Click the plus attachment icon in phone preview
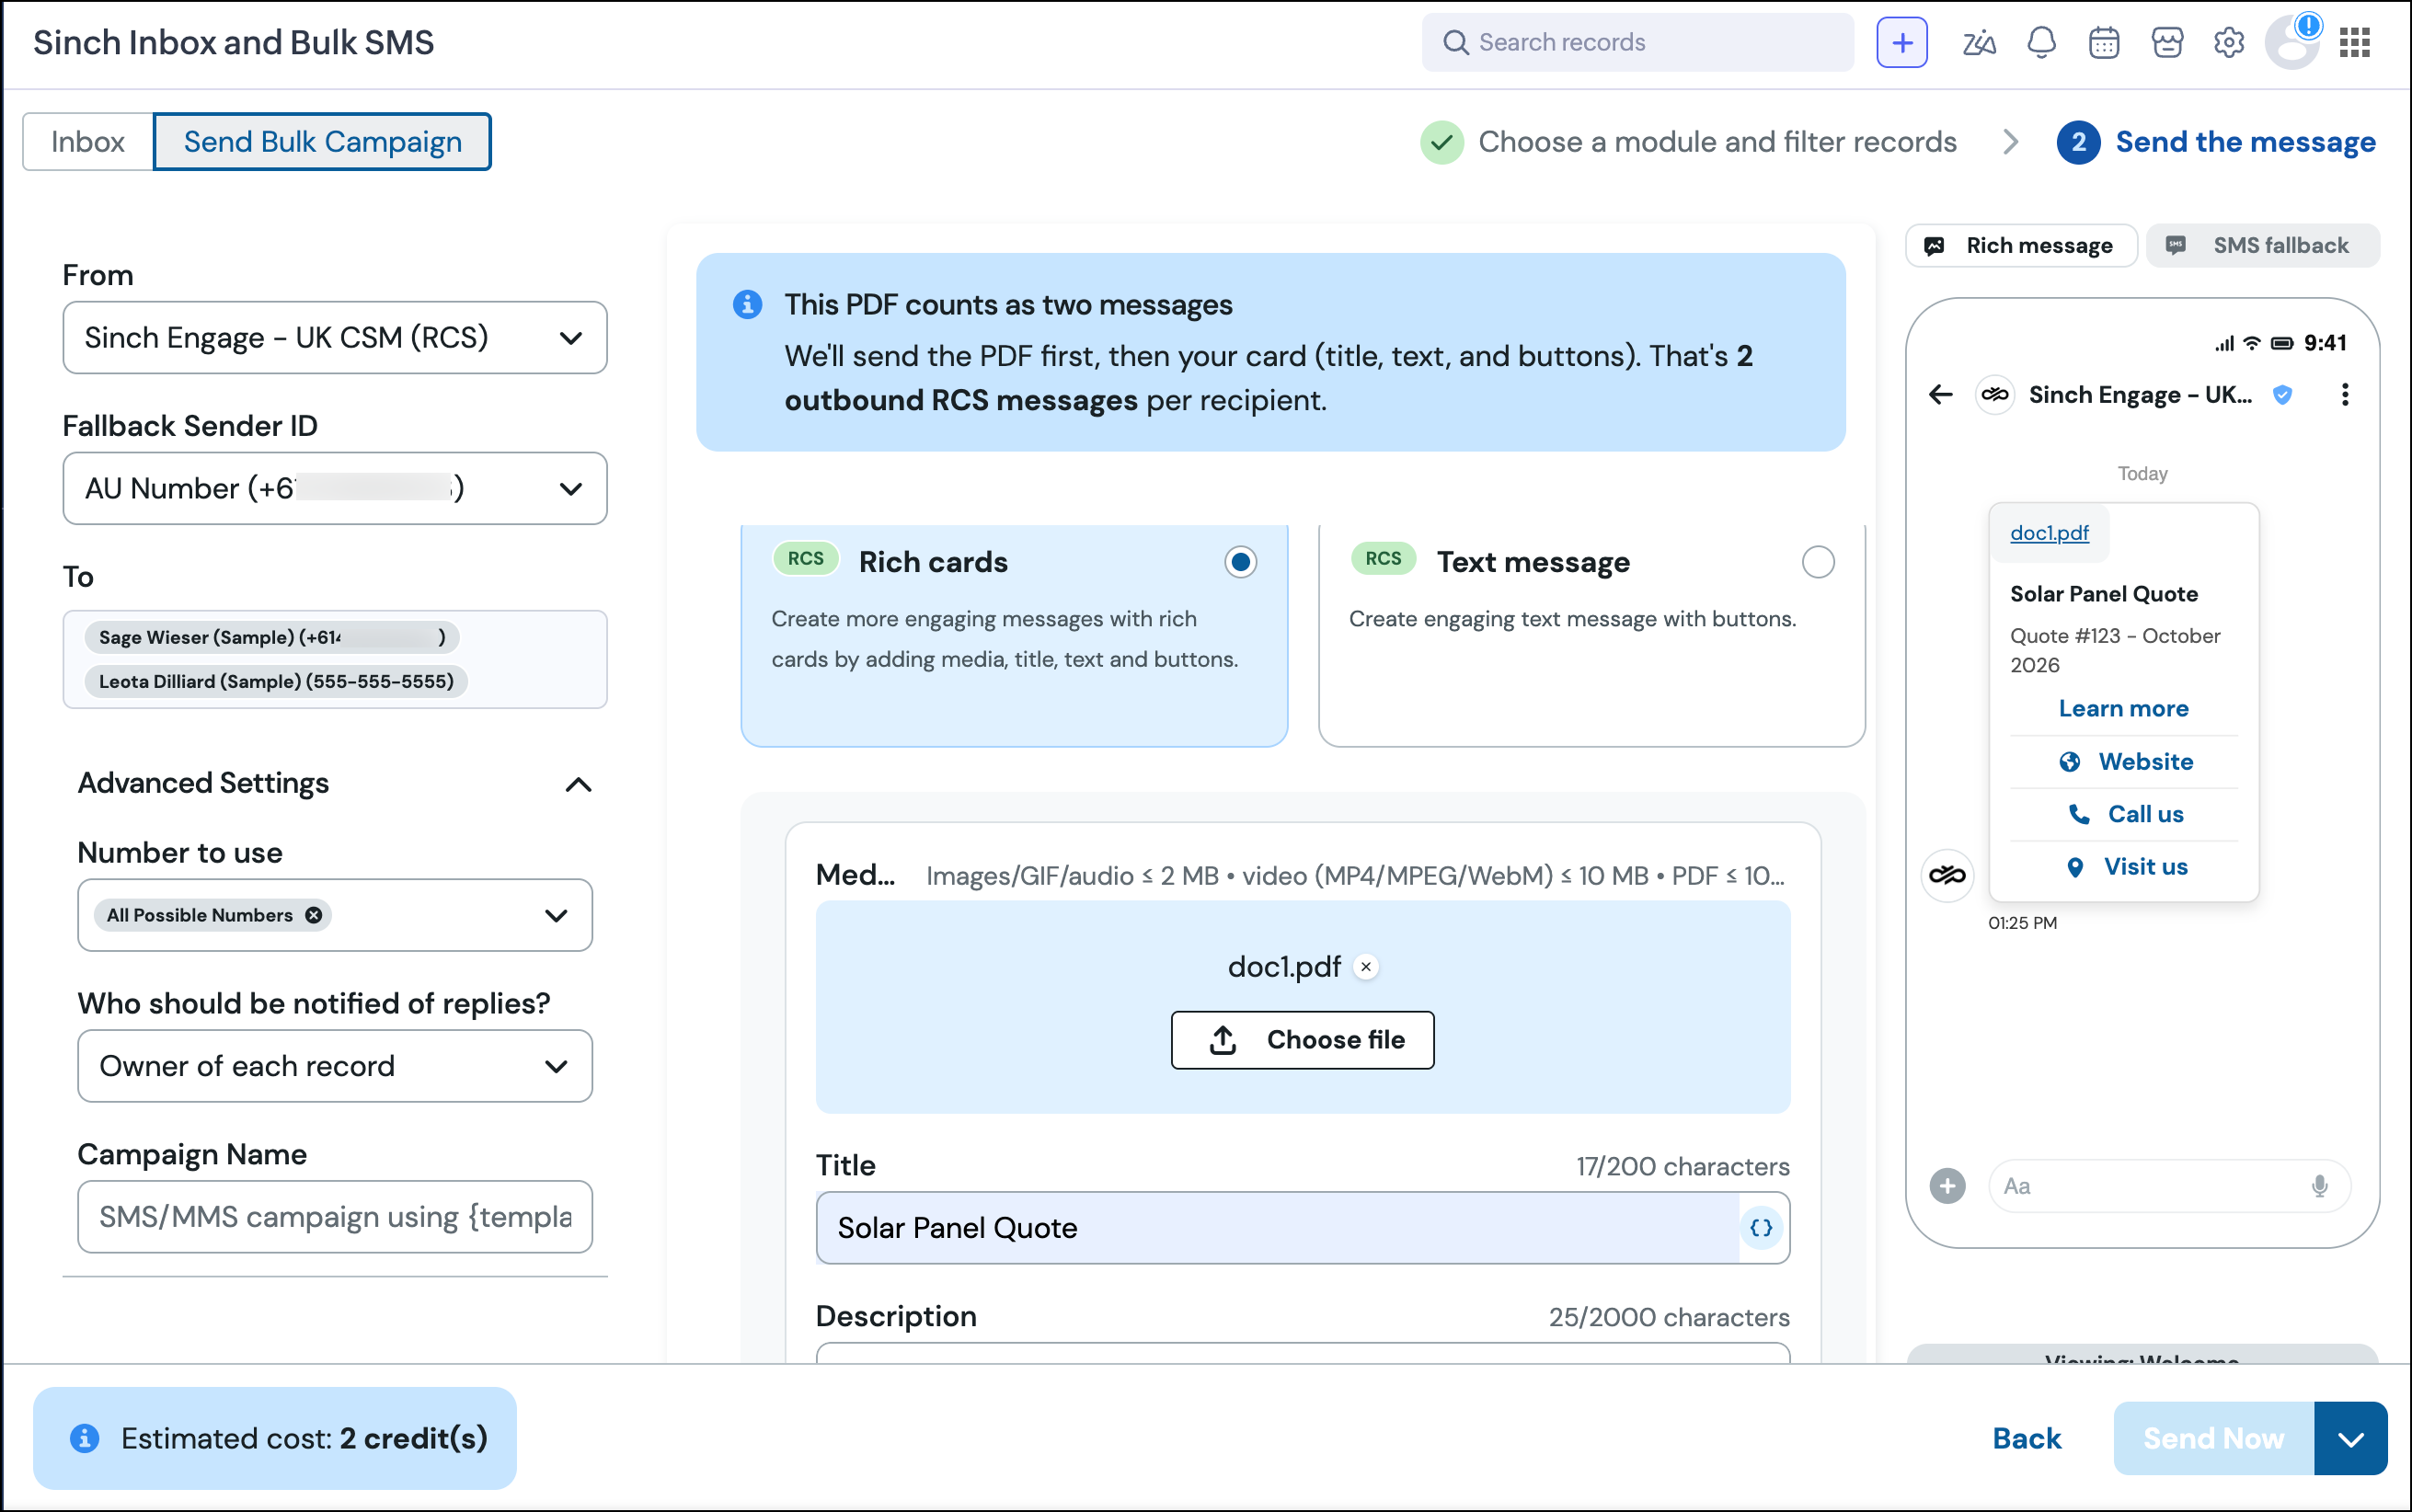 tap(1946, 1185)
